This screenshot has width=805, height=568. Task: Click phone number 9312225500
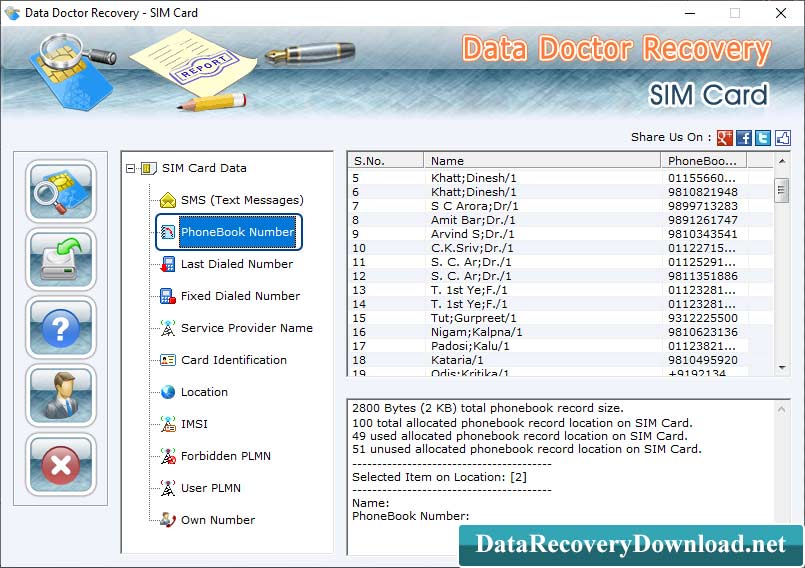[x=703, y=318]
